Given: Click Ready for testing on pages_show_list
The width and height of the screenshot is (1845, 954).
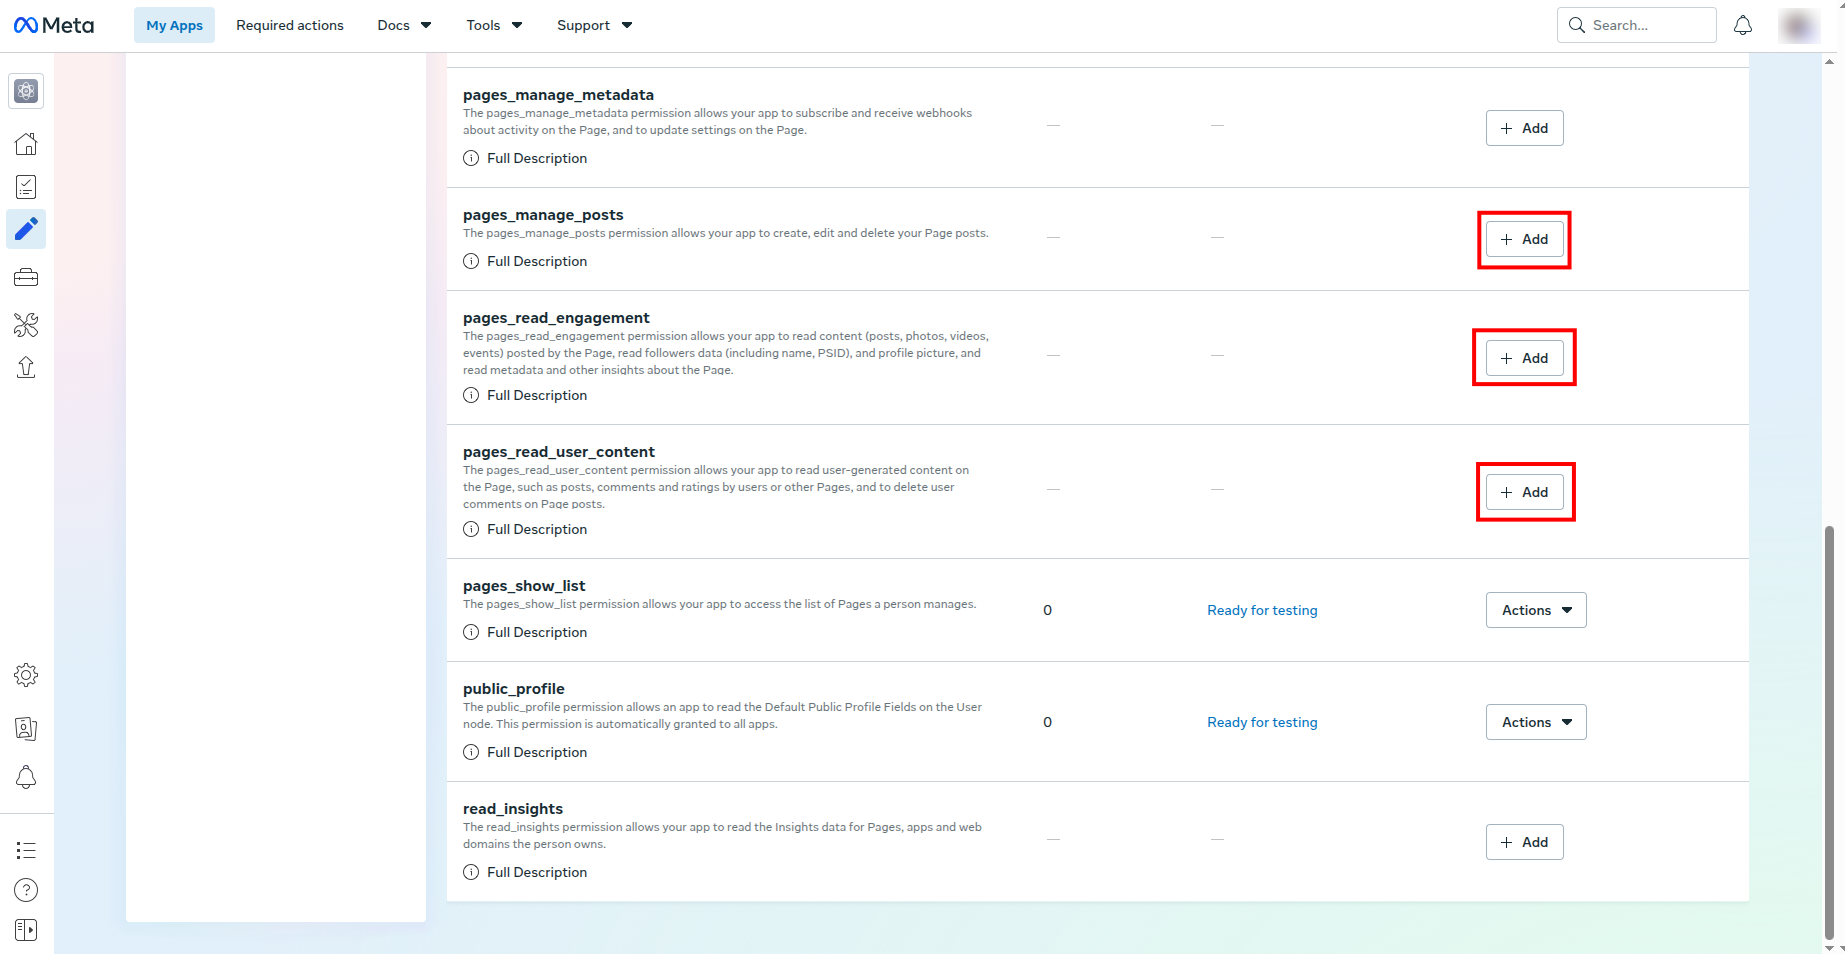Looking at the screenshot, I should pos(1262,610).
